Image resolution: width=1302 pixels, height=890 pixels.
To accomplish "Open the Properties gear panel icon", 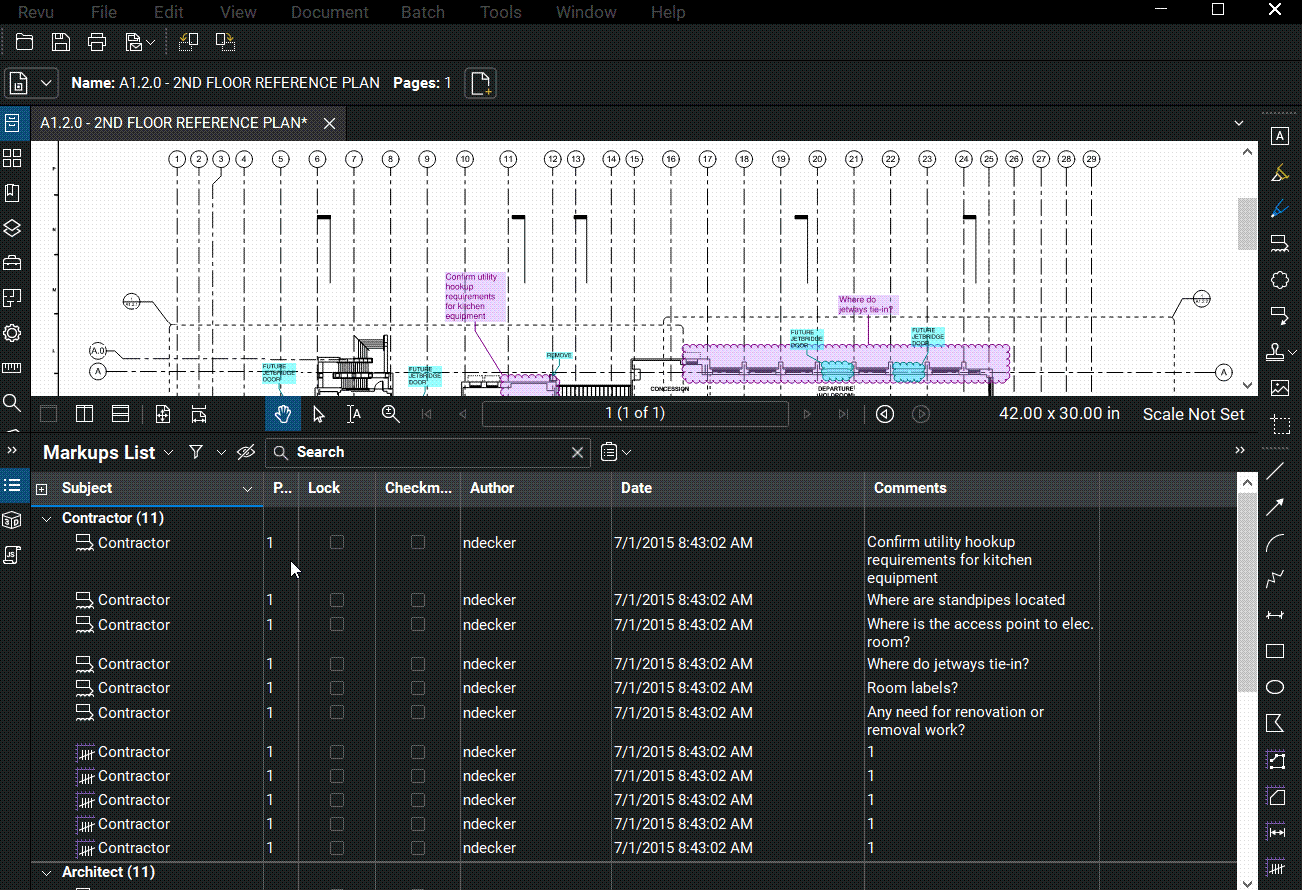I will click(12, 333).
